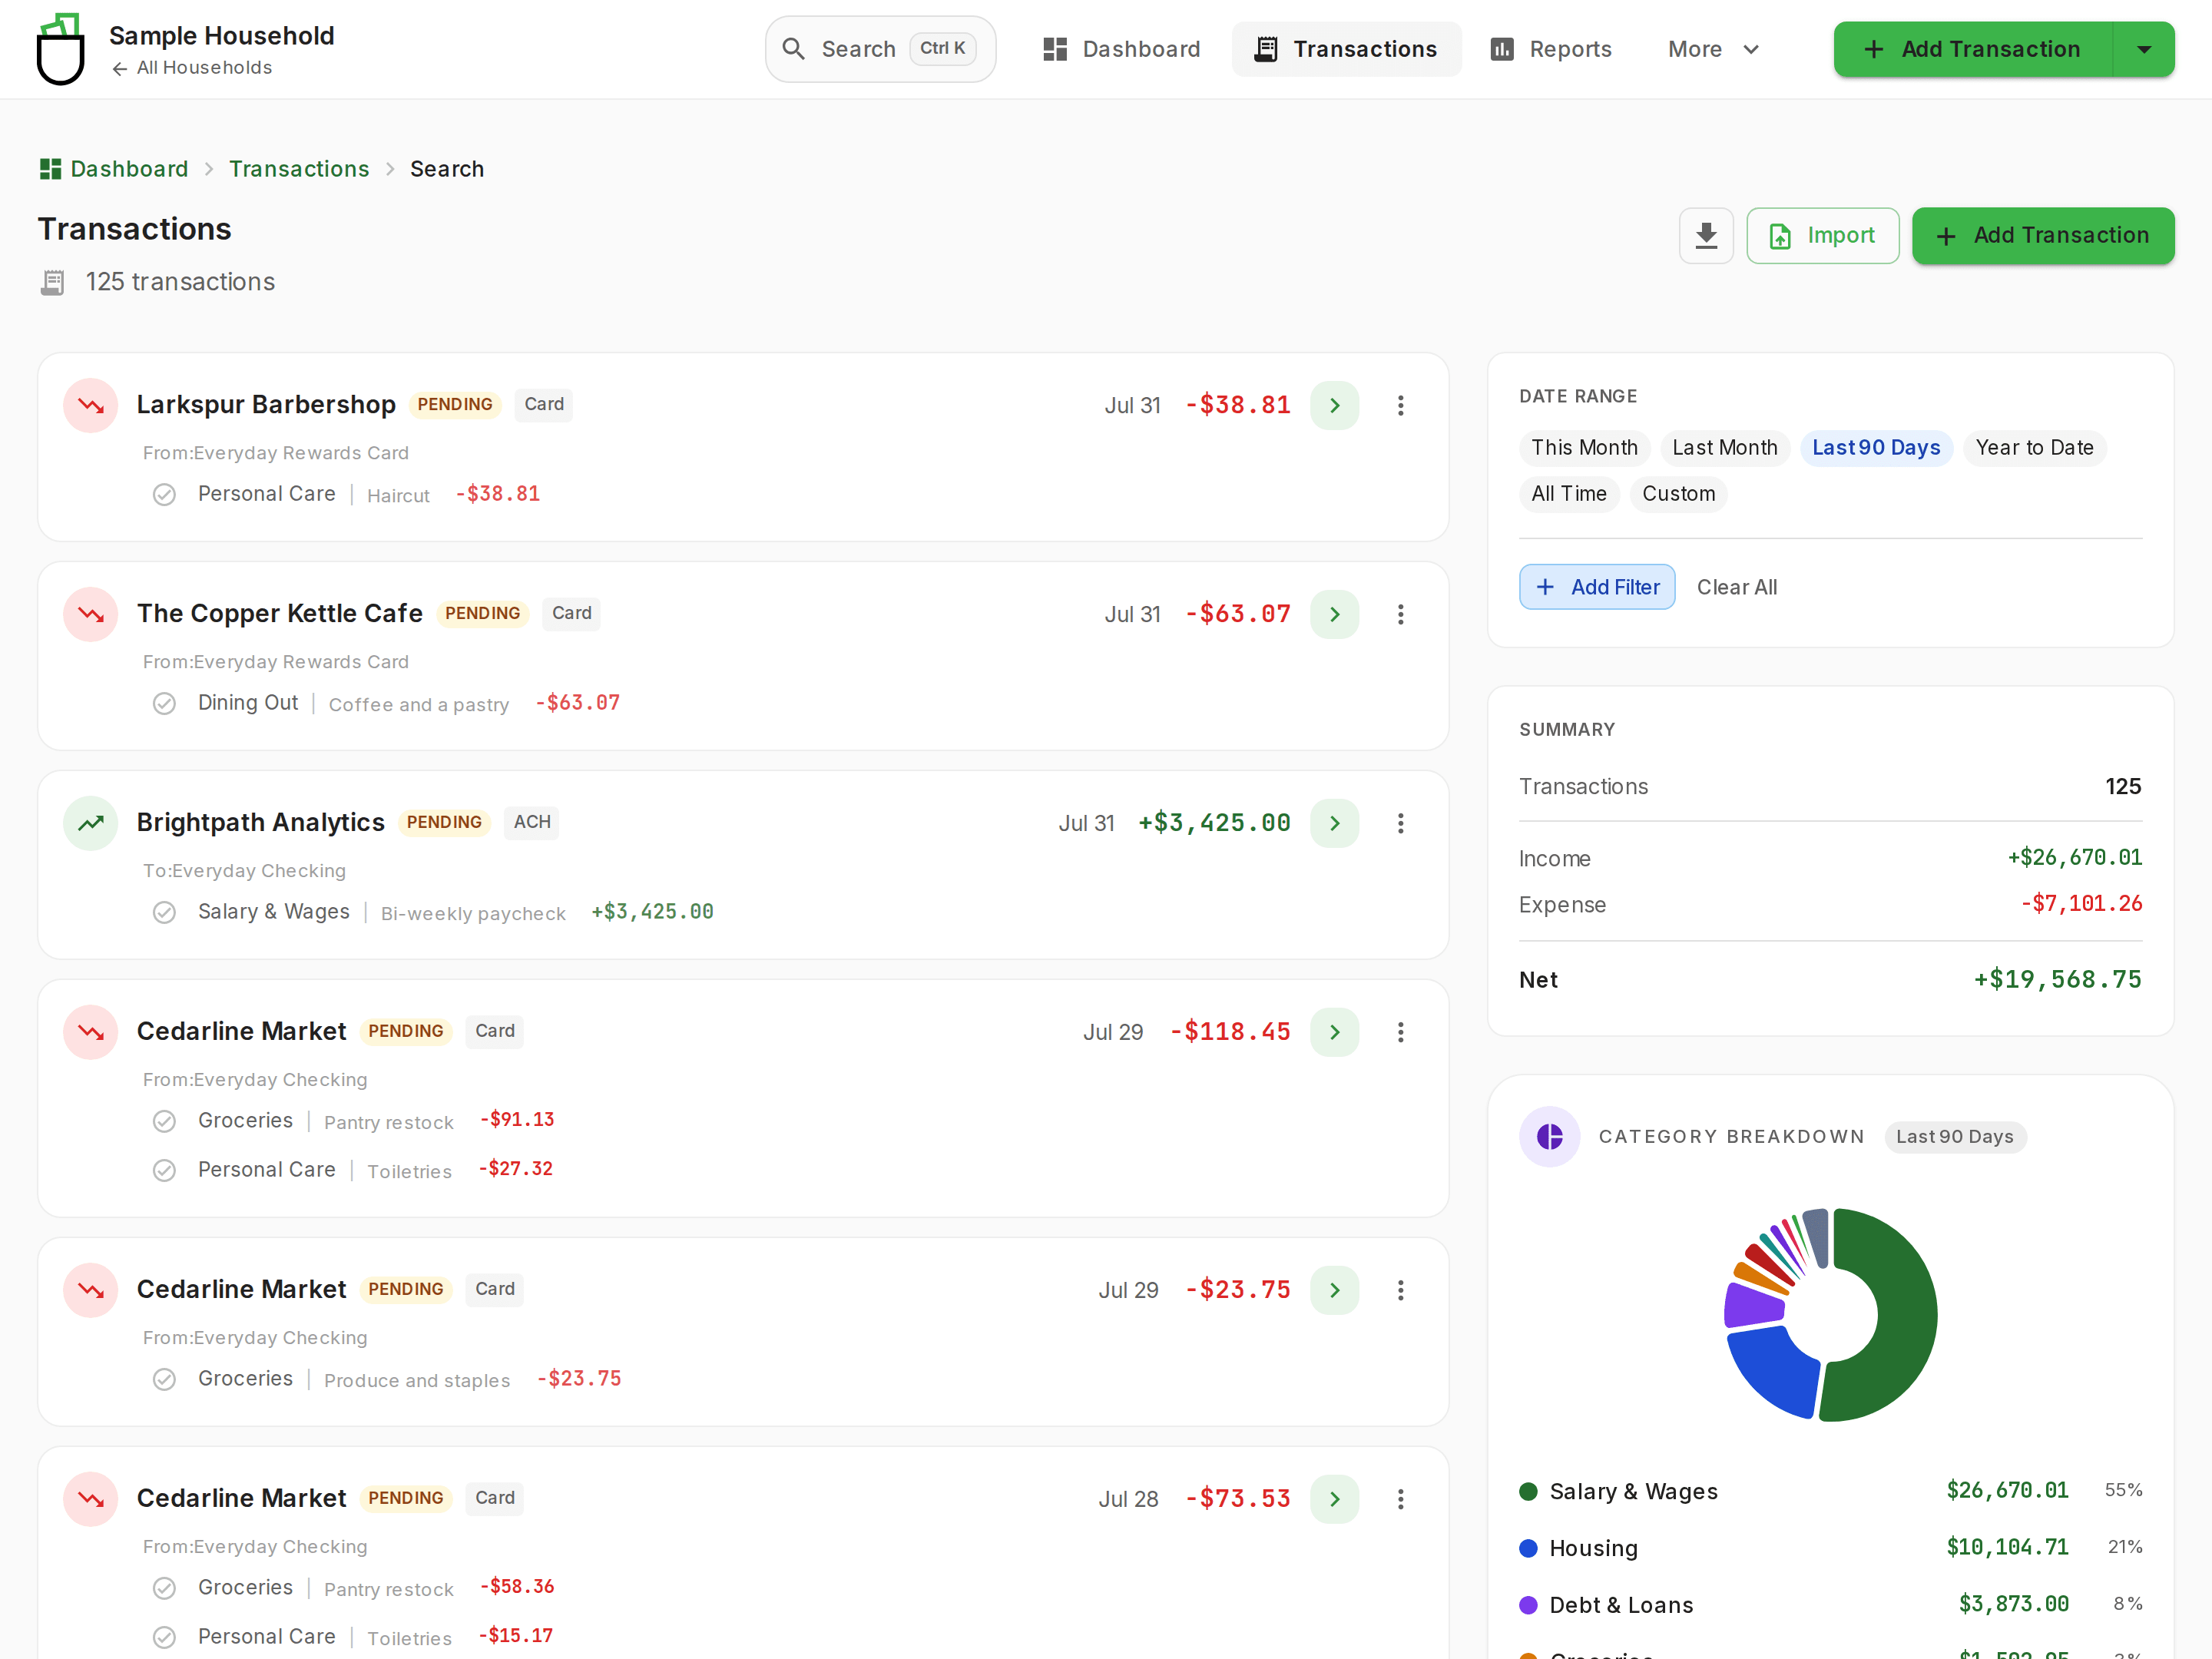Toggle Groceries Pantry restock -$91.13 check
Viewport: 2212px width, 1659px height.
pos(165,1122)
